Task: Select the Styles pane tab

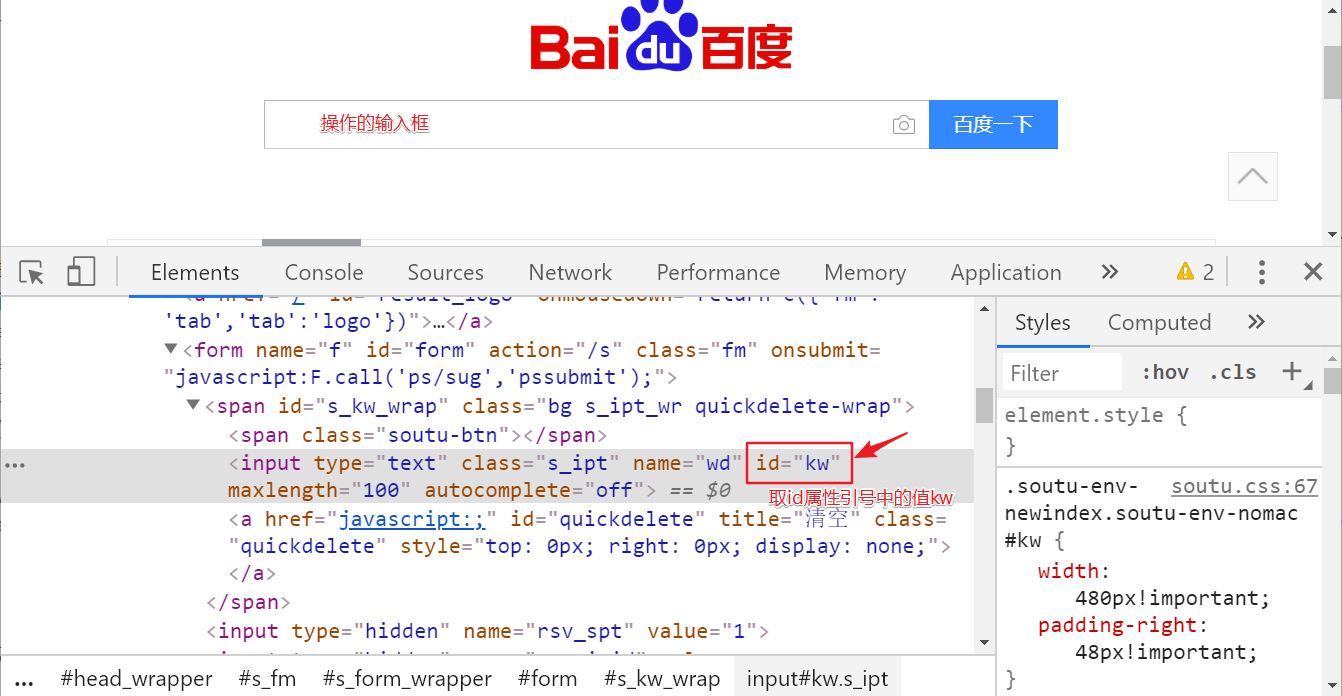Action: (x=1043, y=322)
